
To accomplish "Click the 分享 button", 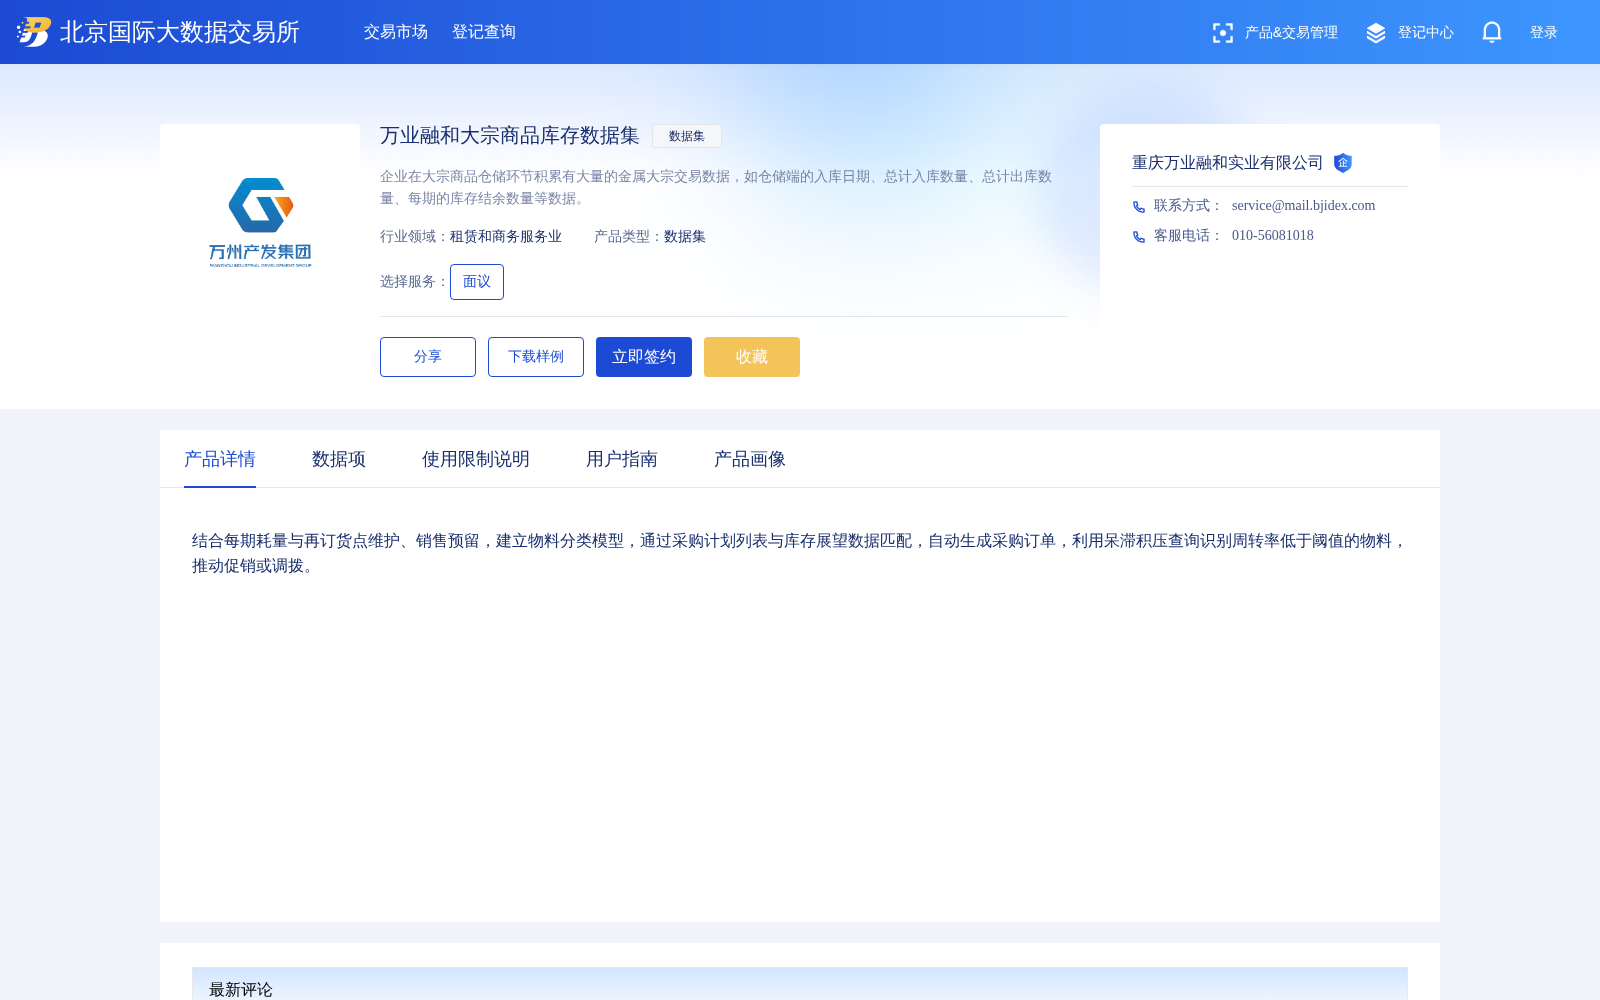I will tap(428, 357).
